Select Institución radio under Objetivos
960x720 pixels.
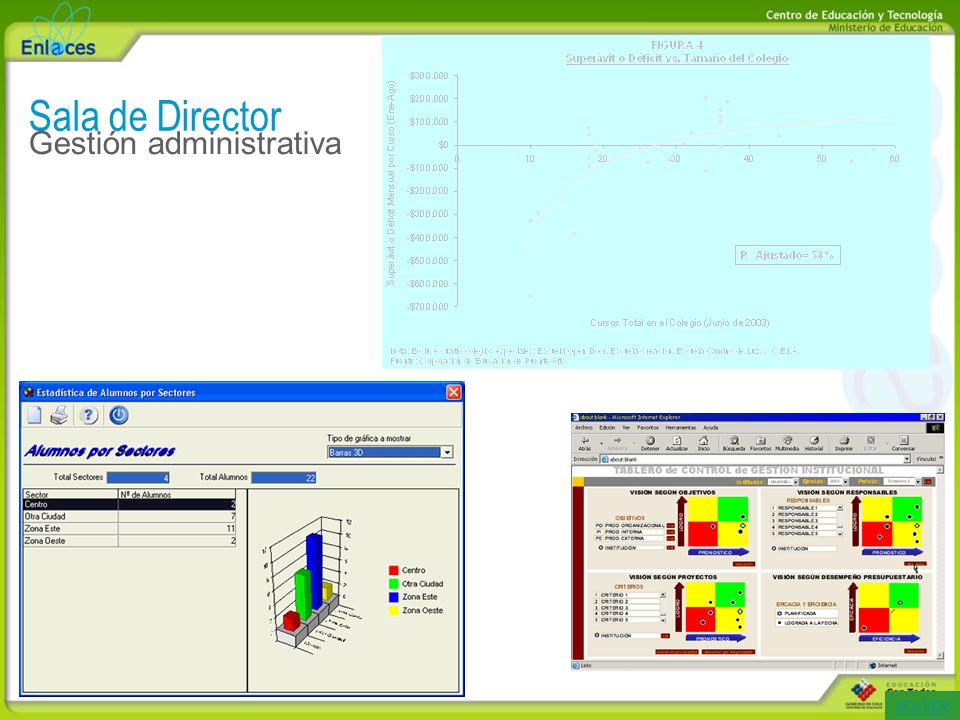(x=601, y=548)
